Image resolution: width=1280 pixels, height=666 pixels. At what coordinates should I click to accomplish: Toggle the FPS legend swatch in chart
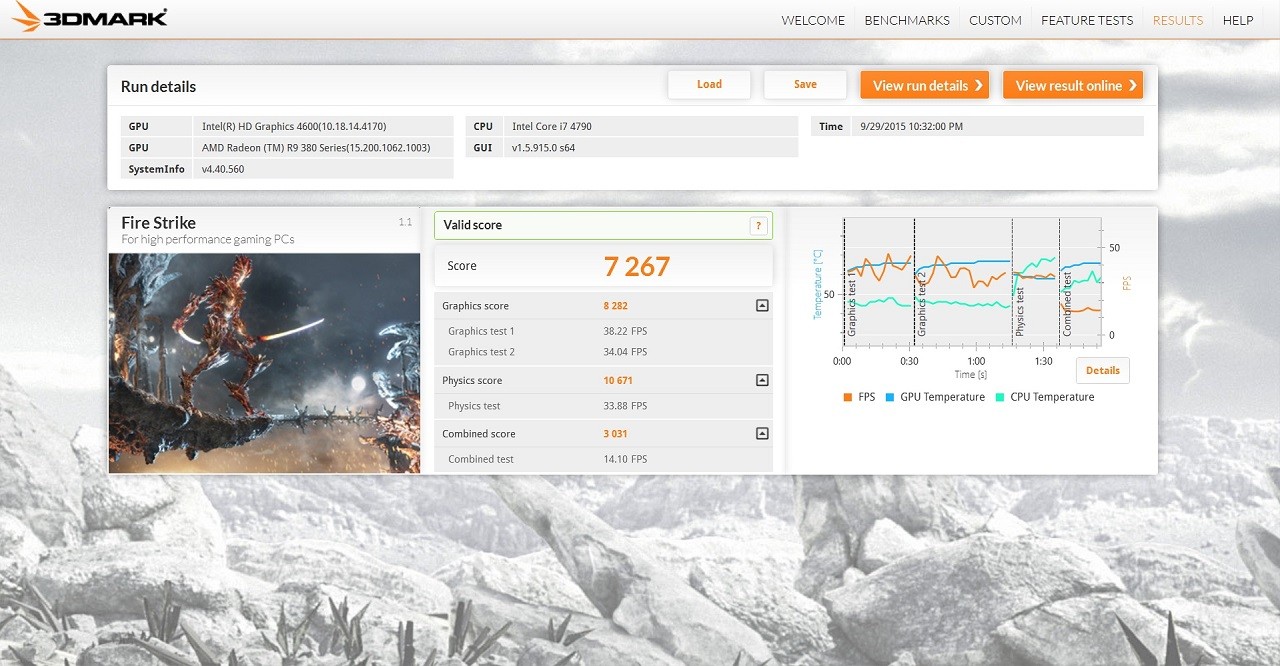(x=848, y=397)
